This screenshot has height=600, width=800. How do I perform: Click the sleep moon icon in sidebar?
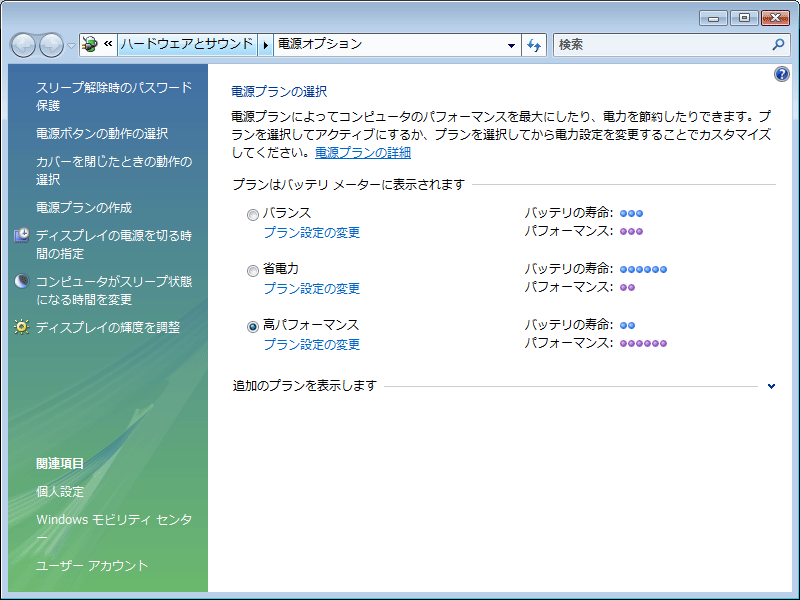tap(21, 281)
